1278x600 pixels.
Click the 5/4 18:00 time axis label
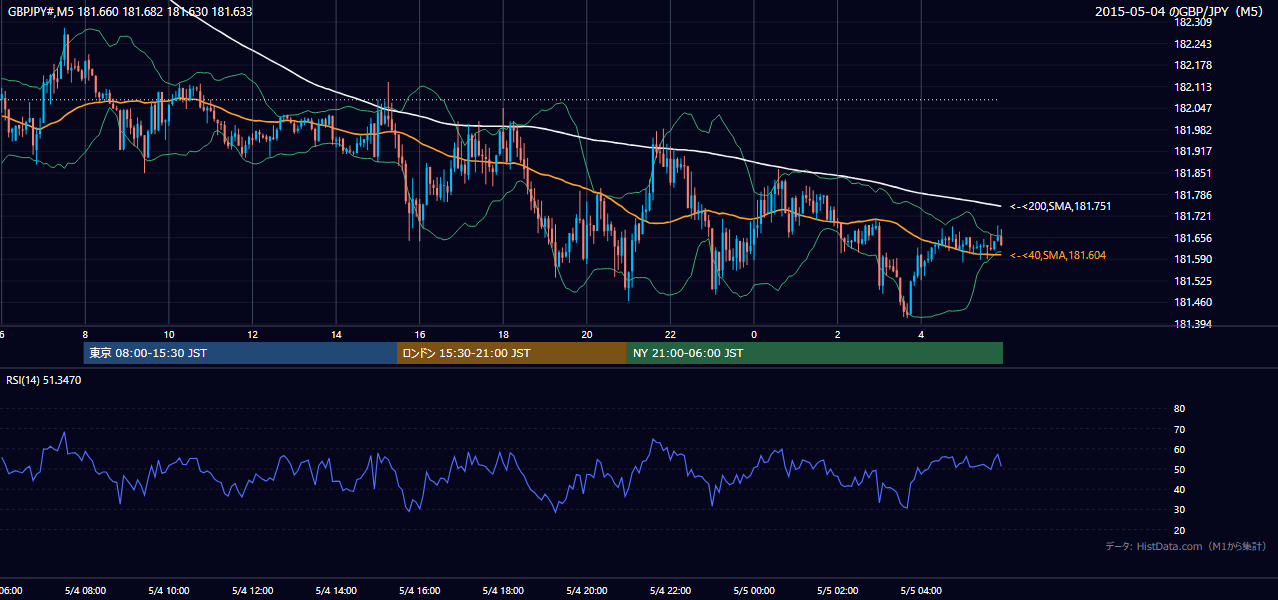pyautogui.click(x=503, y=591)
